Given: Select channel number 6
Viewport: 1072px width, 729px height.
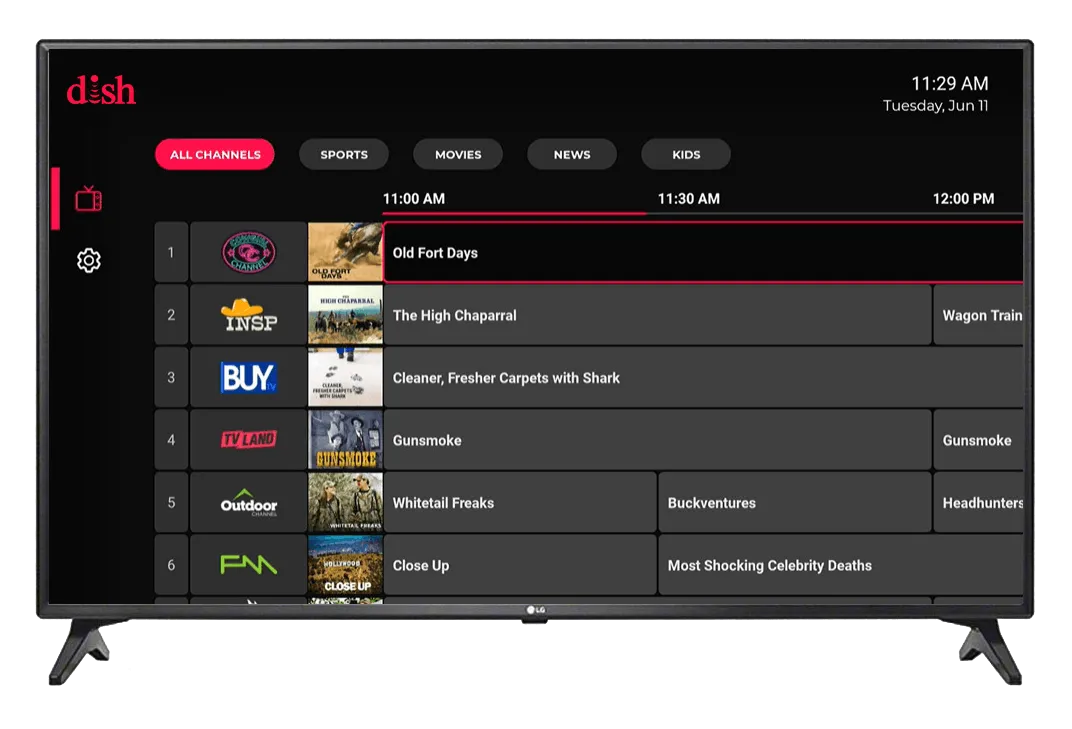Looking at the screenshot, I should 171,565.
